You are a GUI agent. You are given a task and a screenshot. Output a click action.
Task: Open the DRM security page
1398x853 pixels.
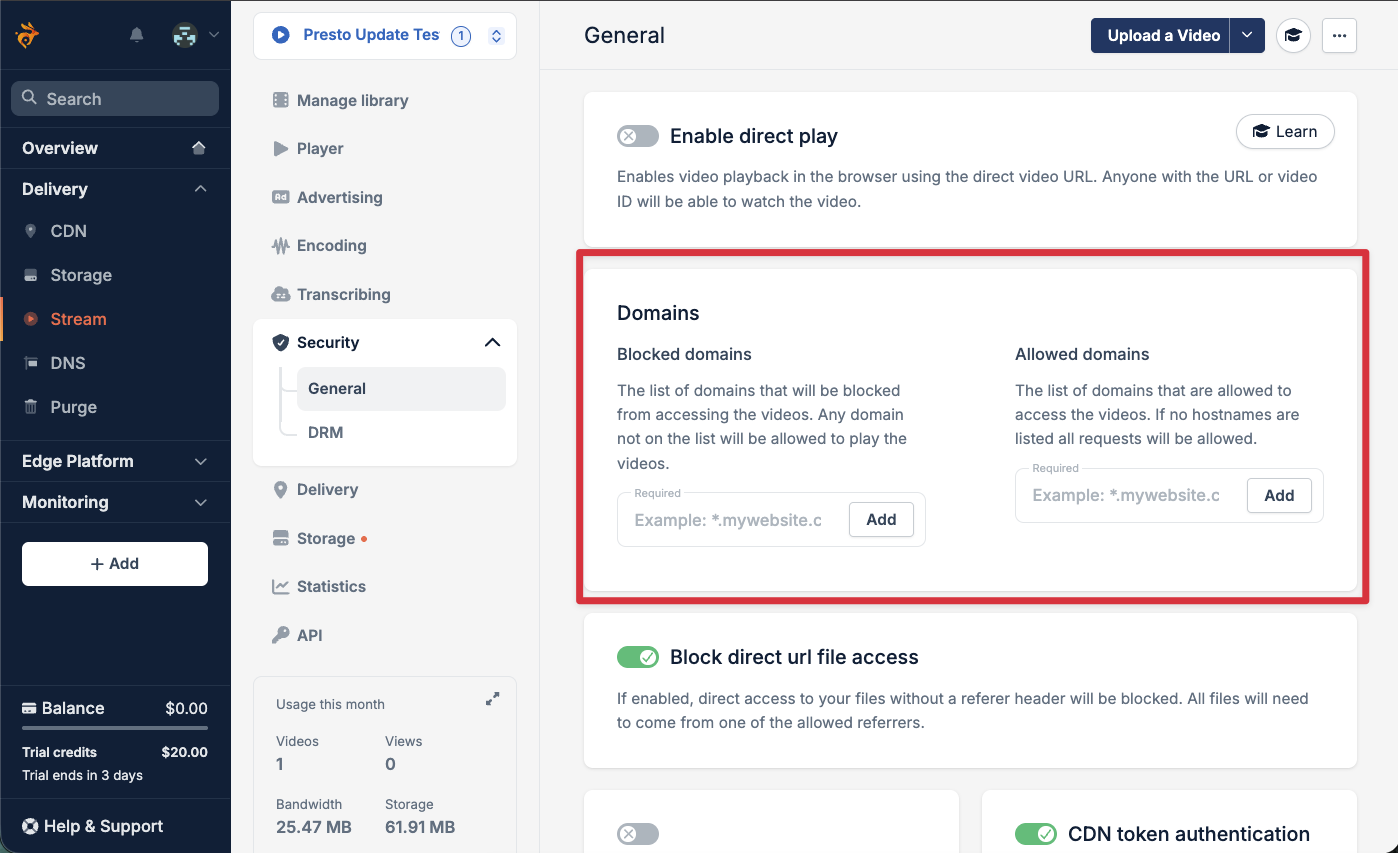tap(326, 432)
